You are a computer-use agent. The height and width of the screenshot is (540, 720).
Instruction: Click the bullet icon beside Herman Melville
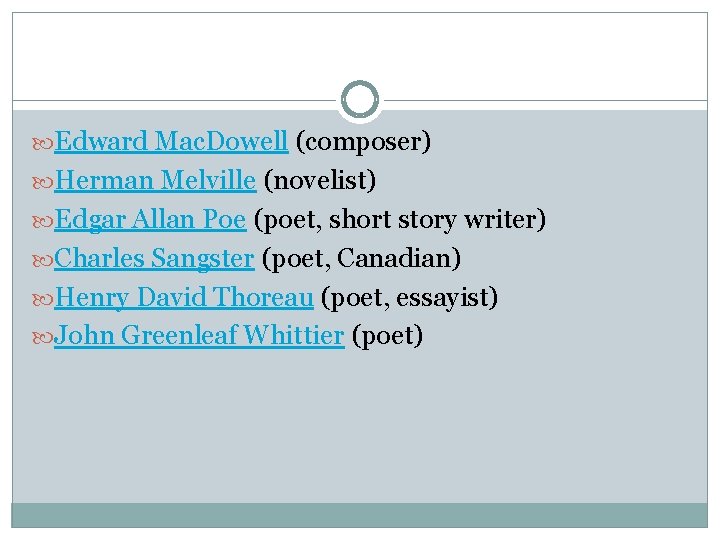pyautogui.click(x=42, y=182)
